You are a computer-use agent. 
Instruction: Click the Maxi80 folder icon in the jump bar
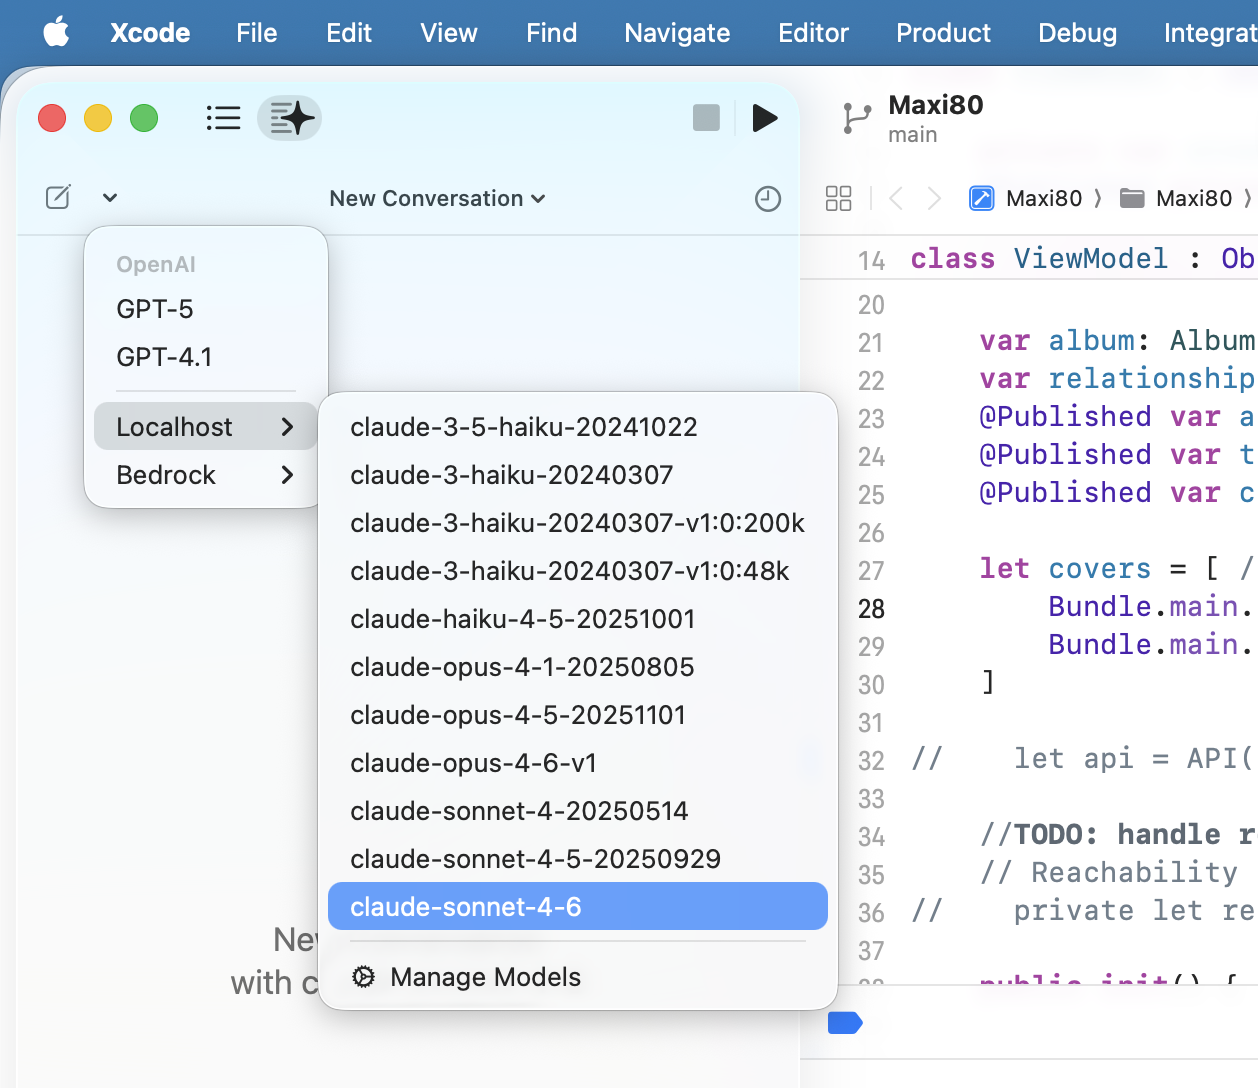point(1131,198)
